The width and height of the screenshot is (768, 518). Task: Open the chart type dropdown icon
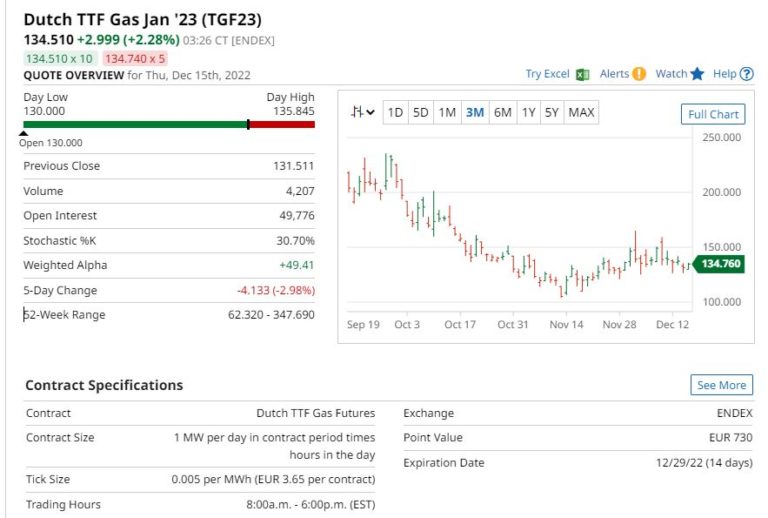362,112
